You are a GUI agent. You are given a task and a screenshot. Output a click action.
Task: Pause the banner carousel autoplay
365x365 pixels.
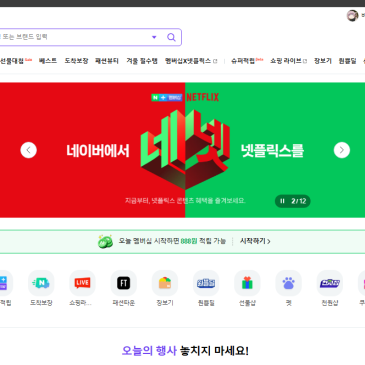282,201
